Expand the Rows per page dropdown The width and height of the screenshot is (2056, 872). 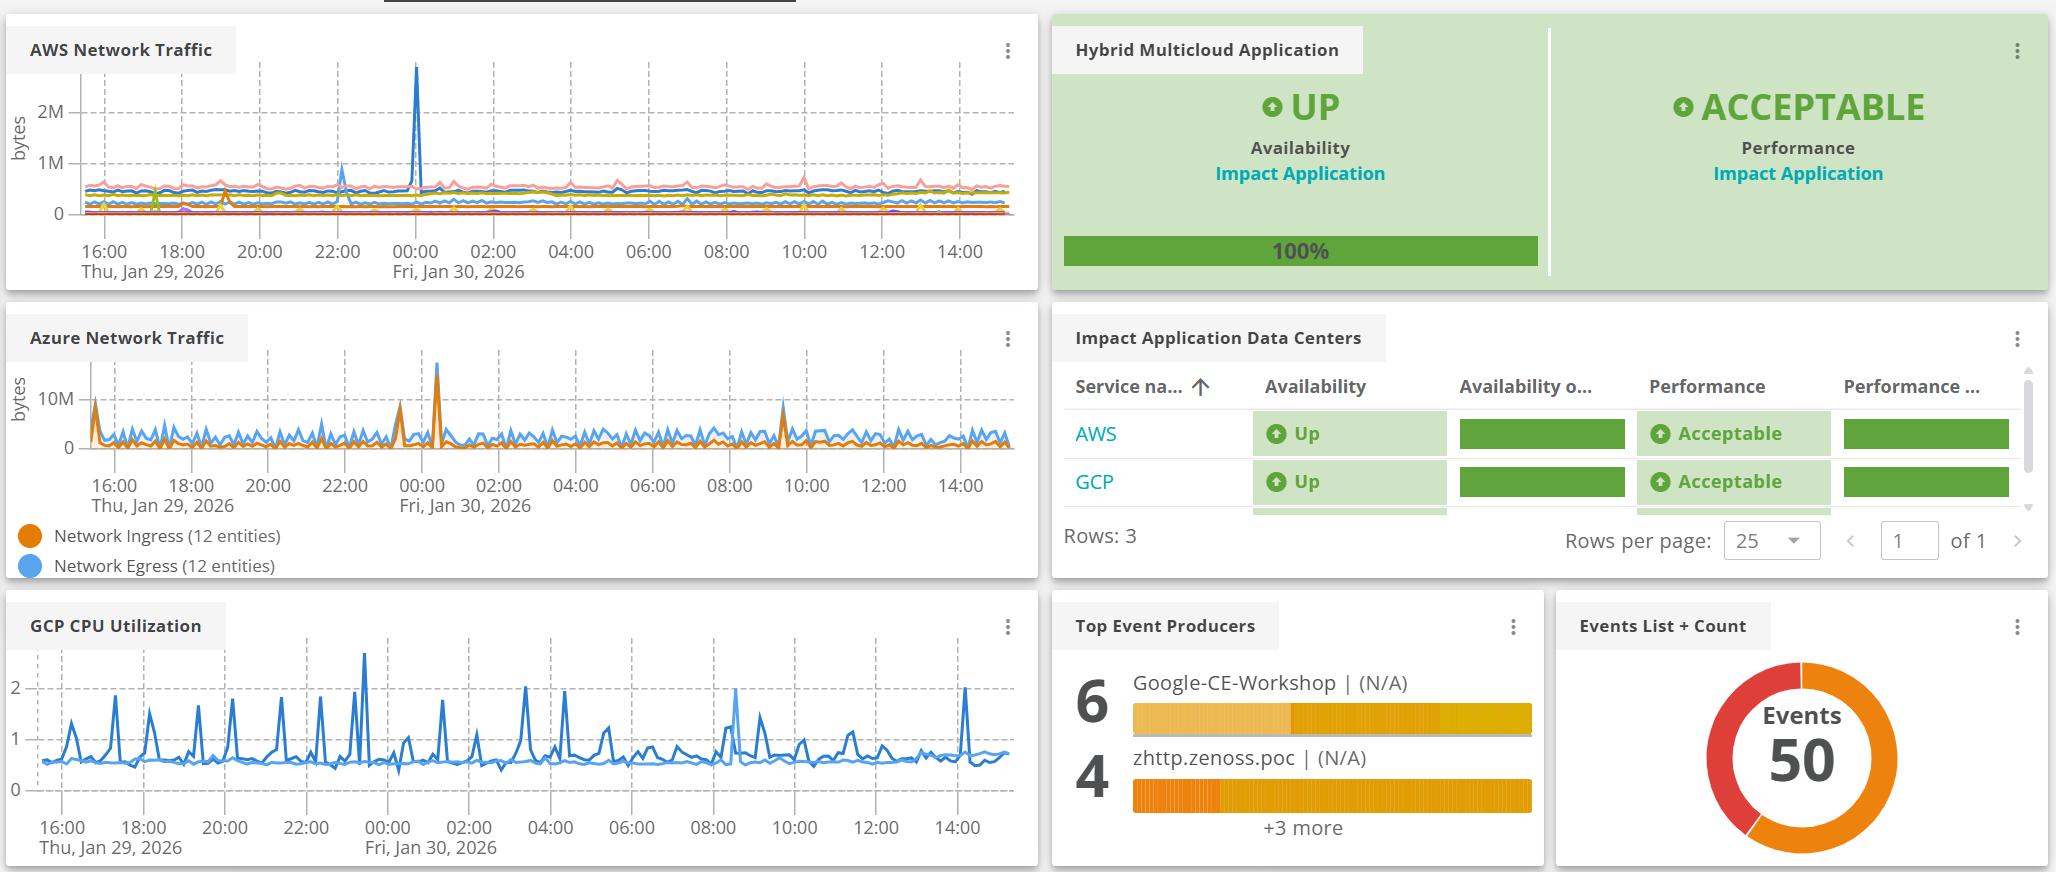[1771, 541]
